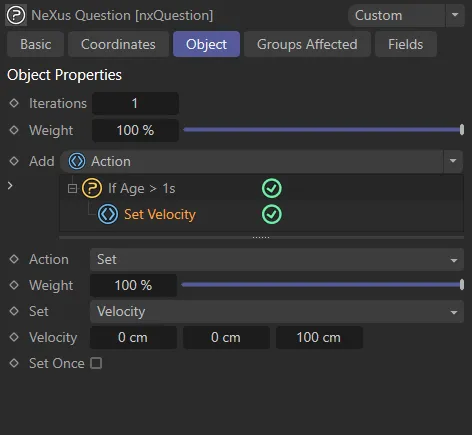The image size is (472, 435).
Task: Click the Velocity X field showing 0 cm
Action: point(133,338)
